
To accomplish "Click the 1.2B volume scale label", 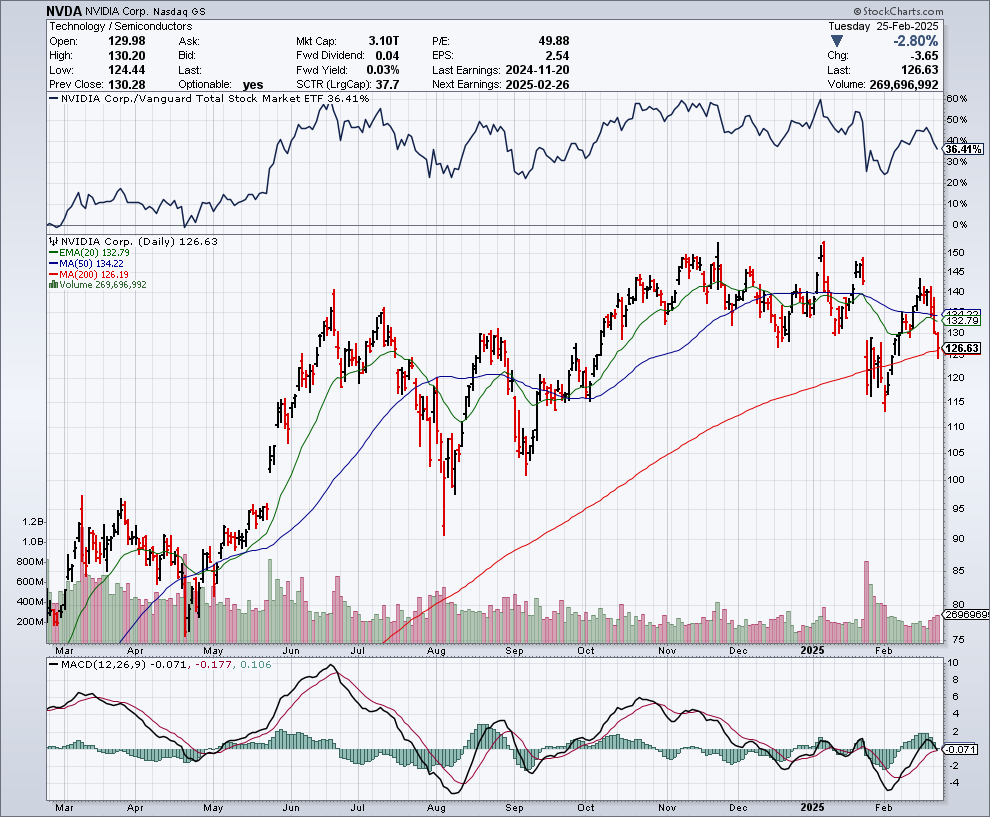I will coord(33,522).
